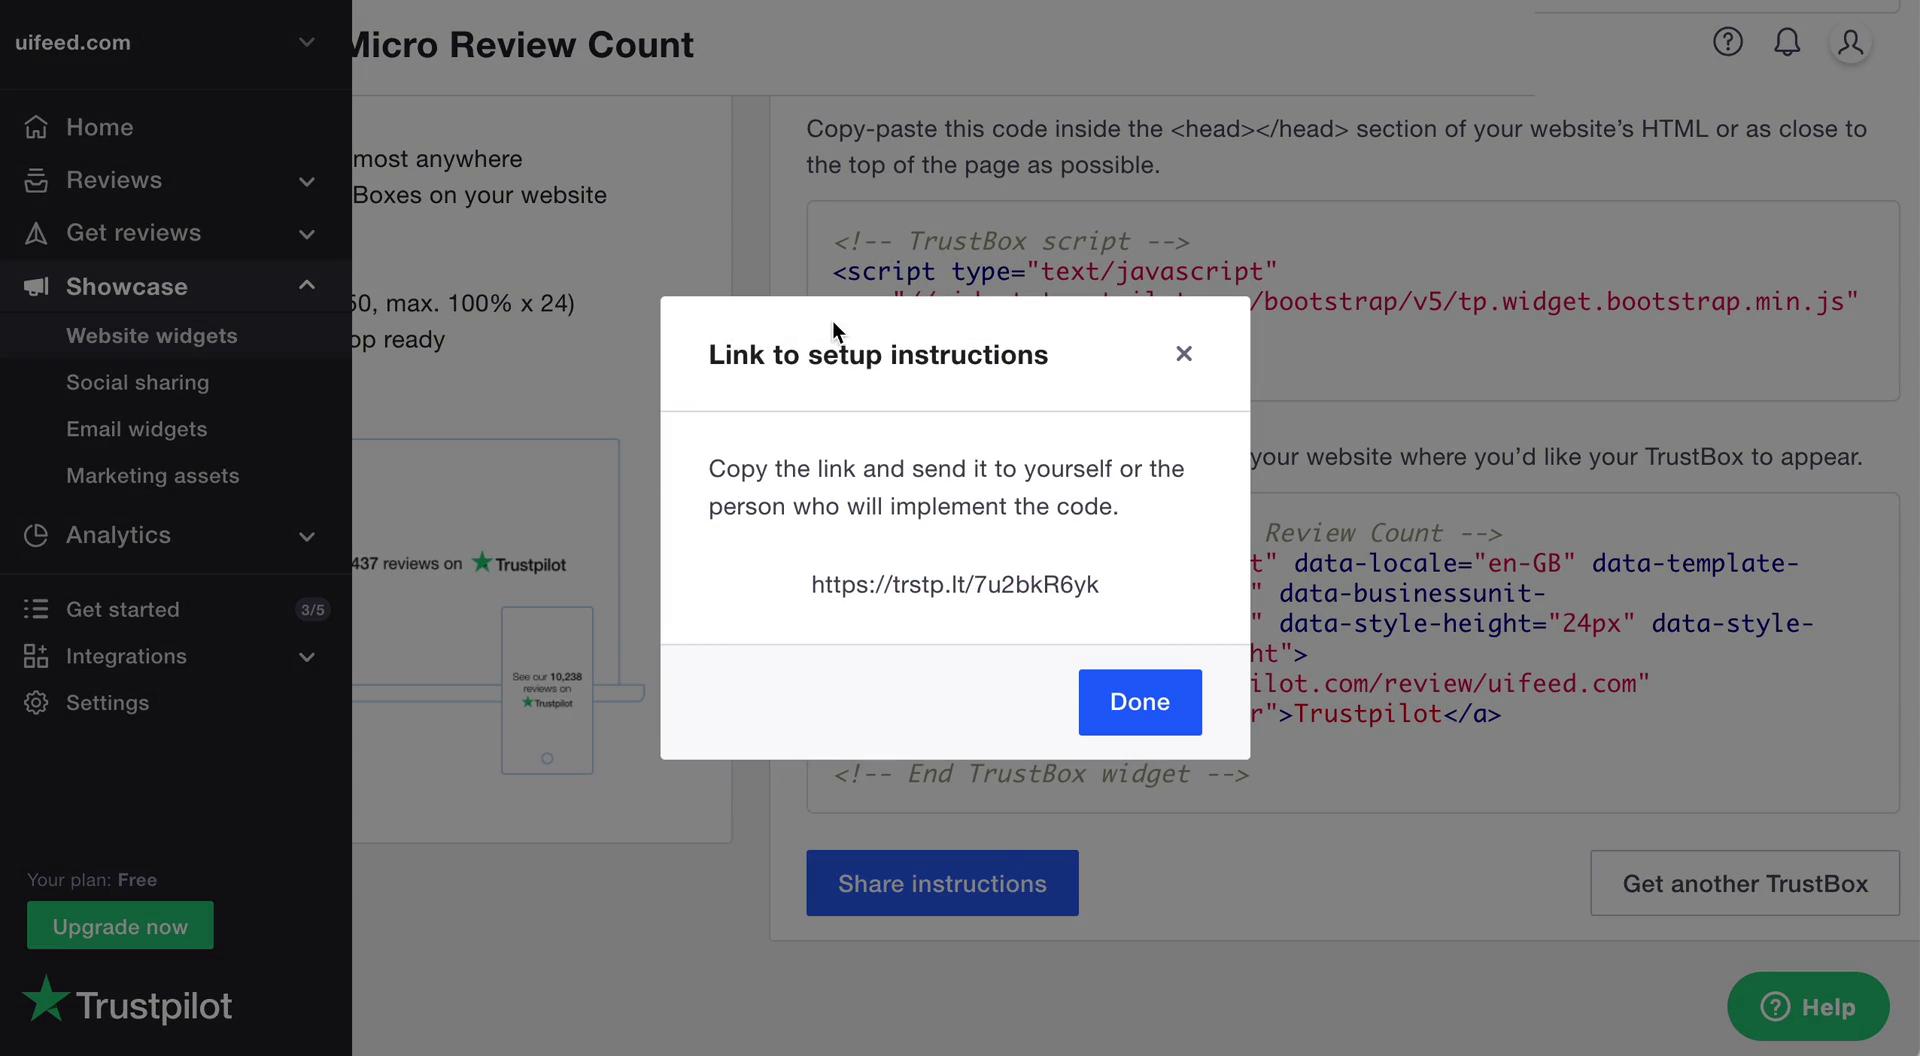Open Social sharing submenu item
Image resolution: width=1920 pixels, height=1056 pixels.
(175, 382)
